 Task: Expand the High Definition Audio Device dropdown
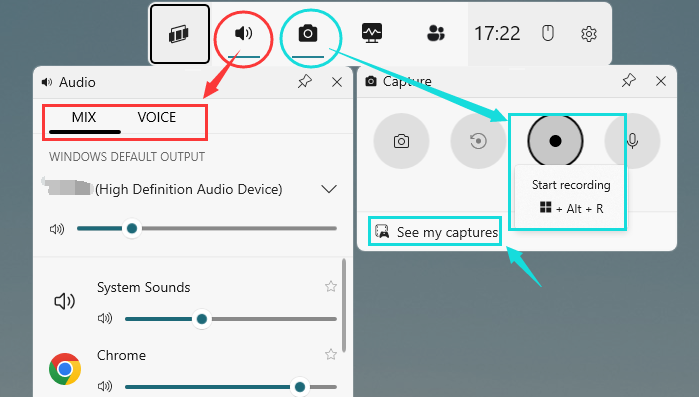click(x=329, y=189)
